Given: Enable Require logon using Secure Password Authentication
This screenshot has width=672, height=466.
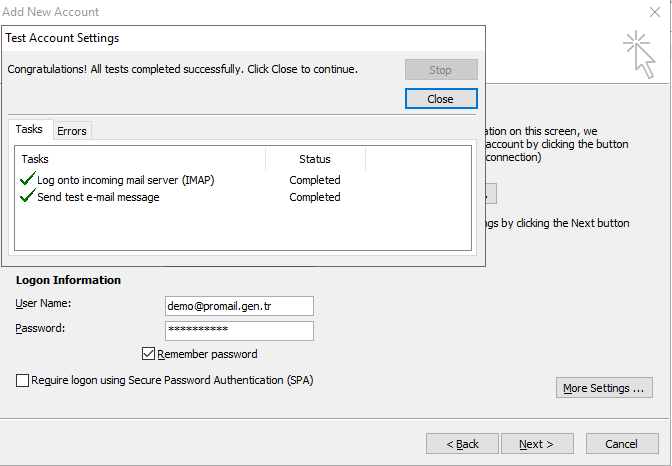Looking at the screenshot, I should click(x=22, y=380).
